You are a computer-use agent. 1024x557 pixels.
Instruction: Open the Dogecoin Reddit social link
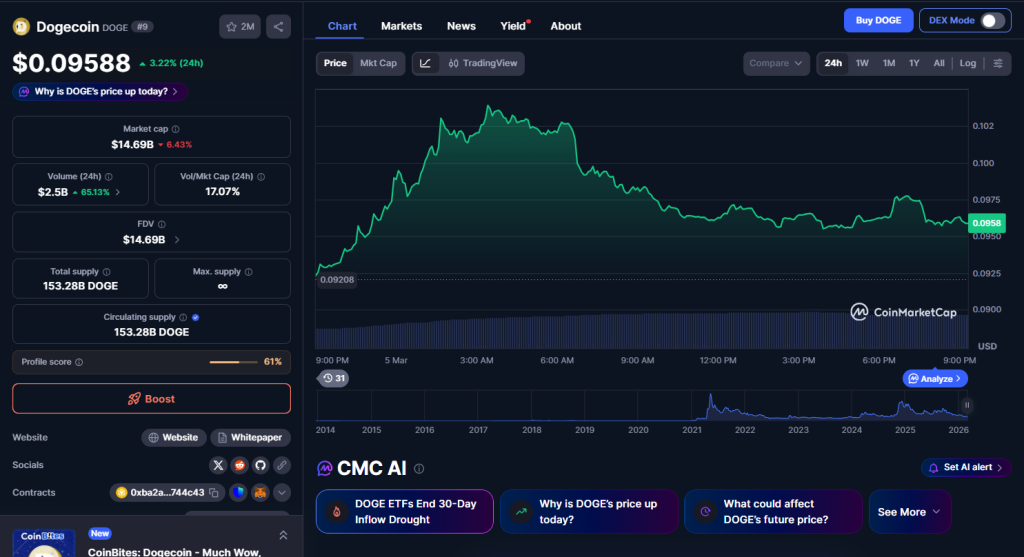pos(239,465)
